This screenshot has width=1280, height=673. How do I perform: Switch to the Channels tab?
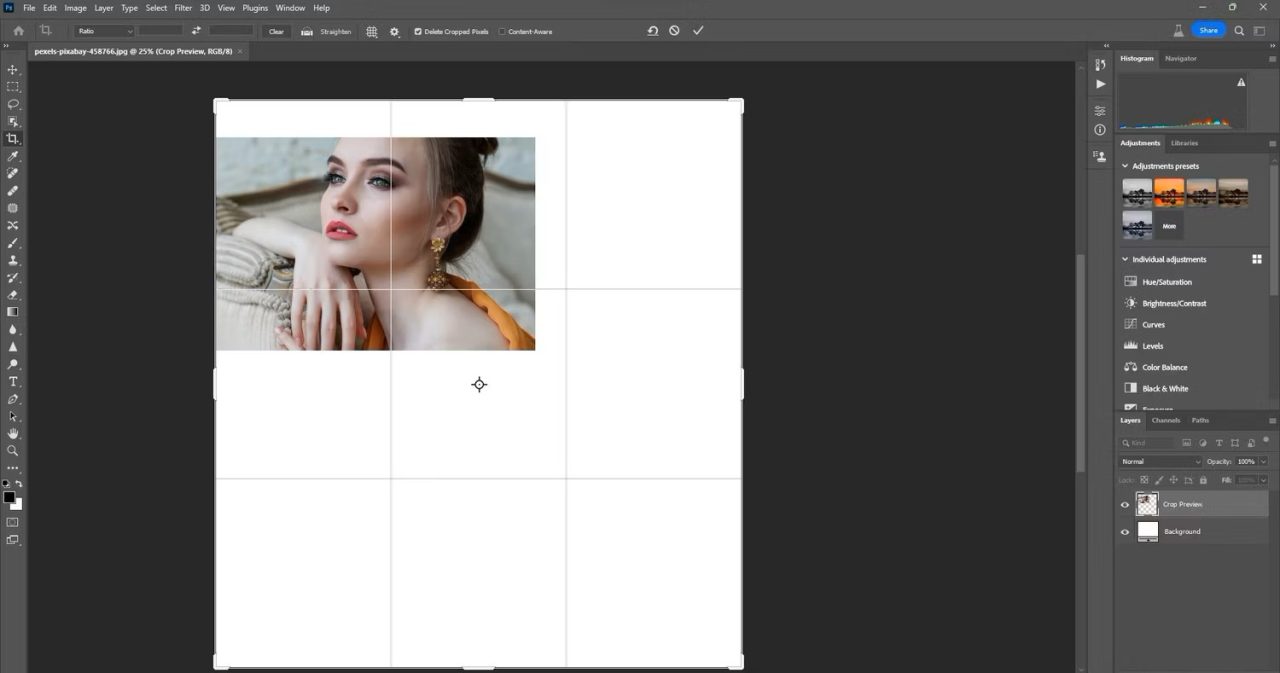pos(1166,420)
